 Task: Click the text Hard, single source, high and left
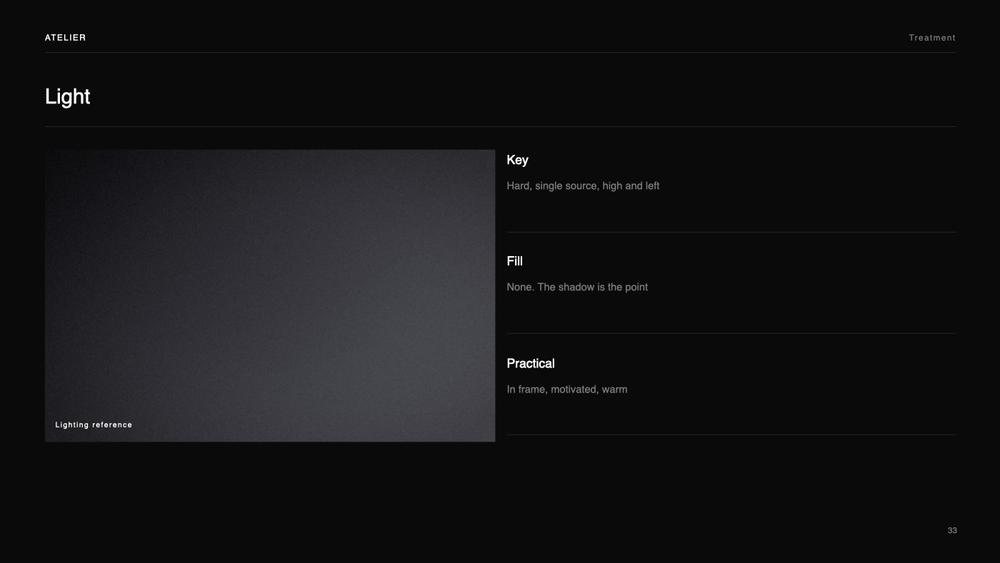(583, 186)
